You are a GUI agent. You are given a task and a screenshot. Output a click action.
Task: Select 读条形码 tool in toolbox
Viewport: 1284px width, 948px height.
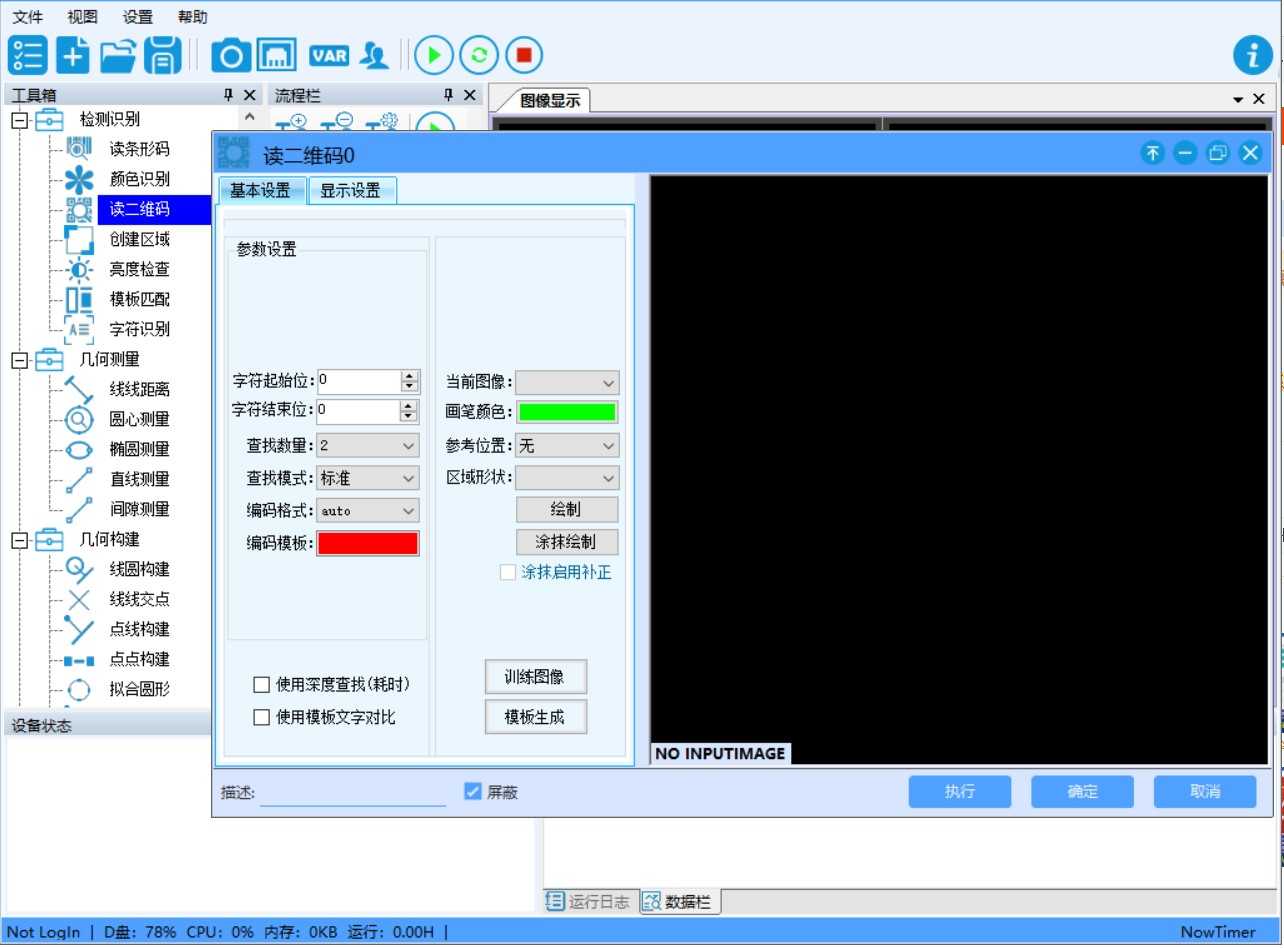coord(139,149)
